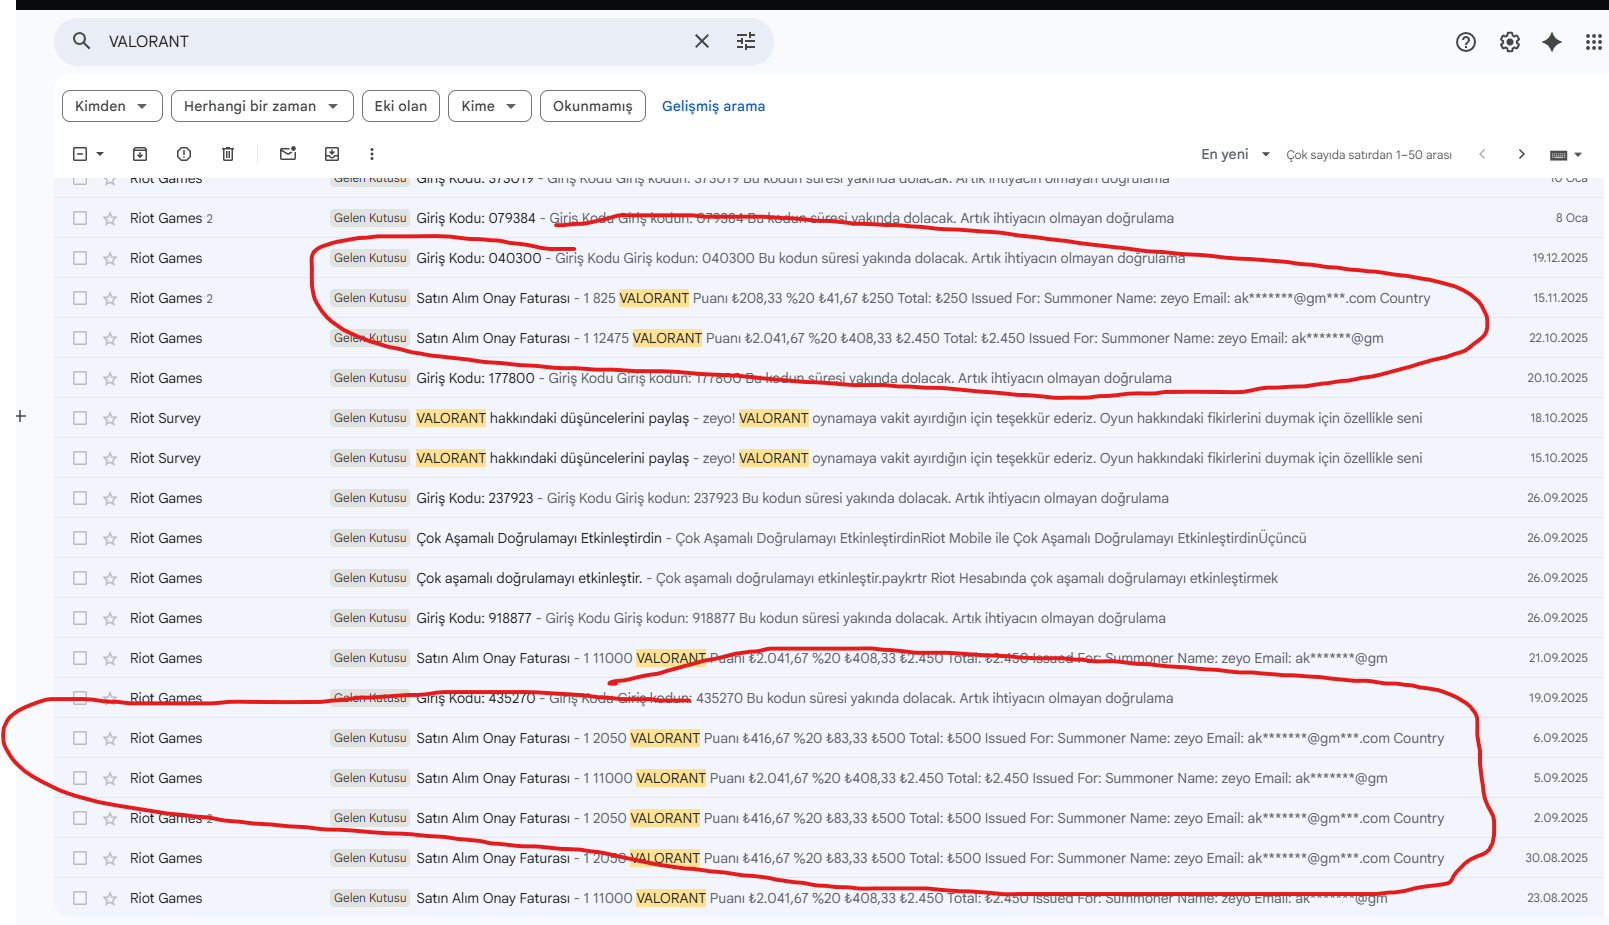Go to the newer results page arrow
Image resolution: width=1609 pixels, height=925 pixels.
(1482, 154)
